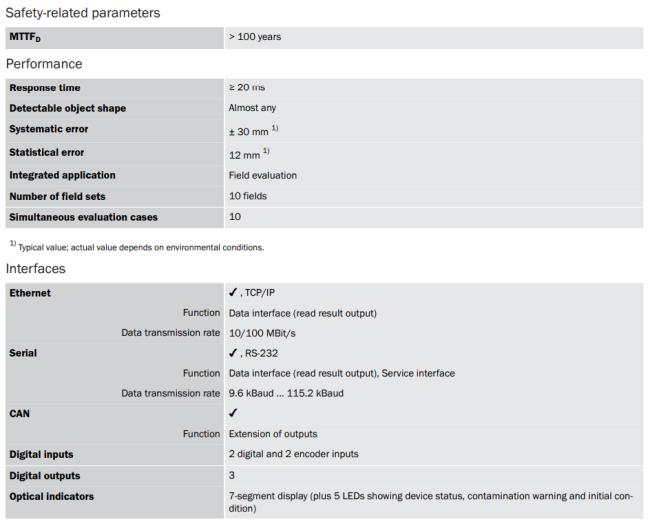650x522 pixels.
Task: Click the "Almost any" object shape value
Action: [253, 108]
